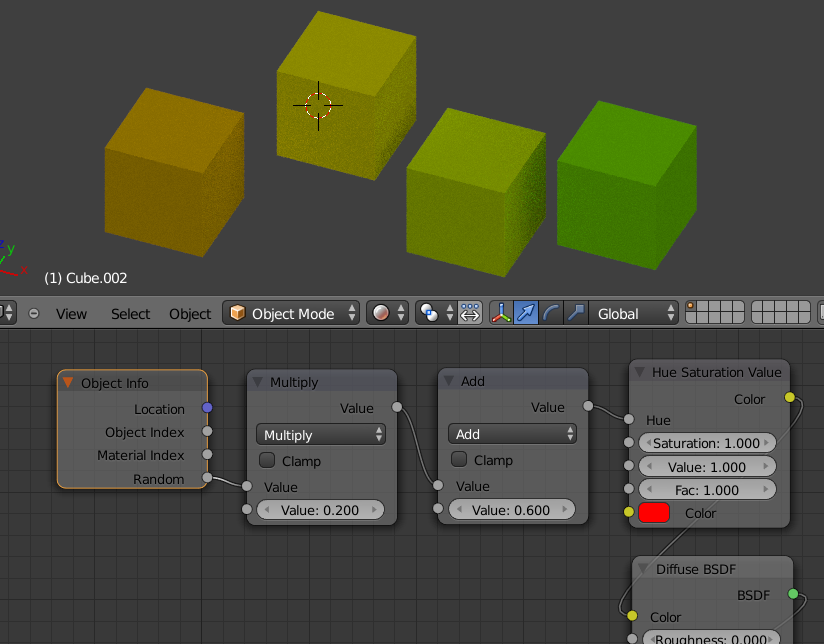Open the View menu
This screenshot has width=824, height=644.
tap(71, 313)
